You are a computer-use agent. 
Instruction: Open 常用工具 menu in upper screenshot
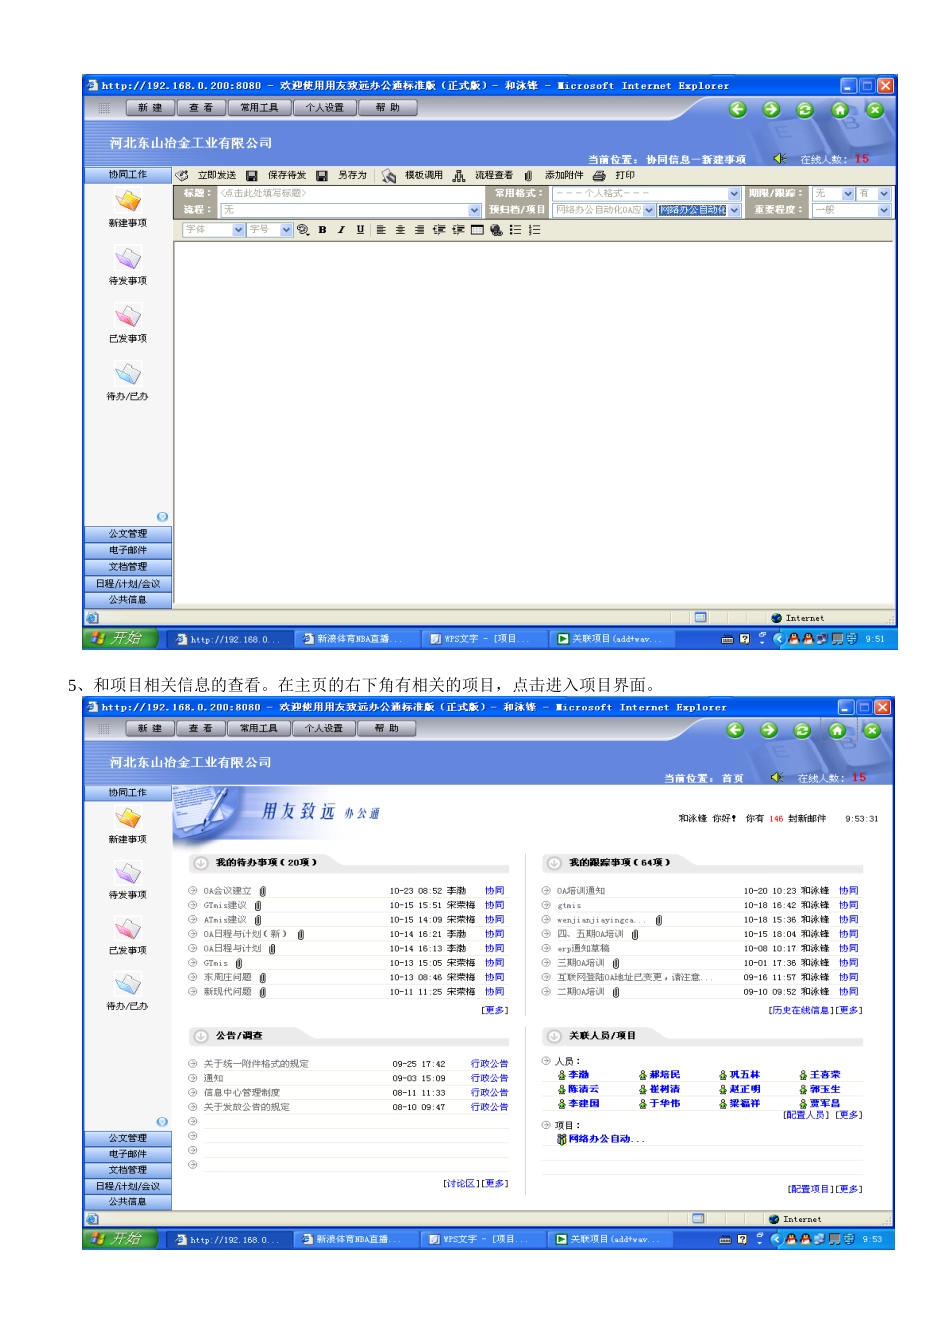(260, 108)
